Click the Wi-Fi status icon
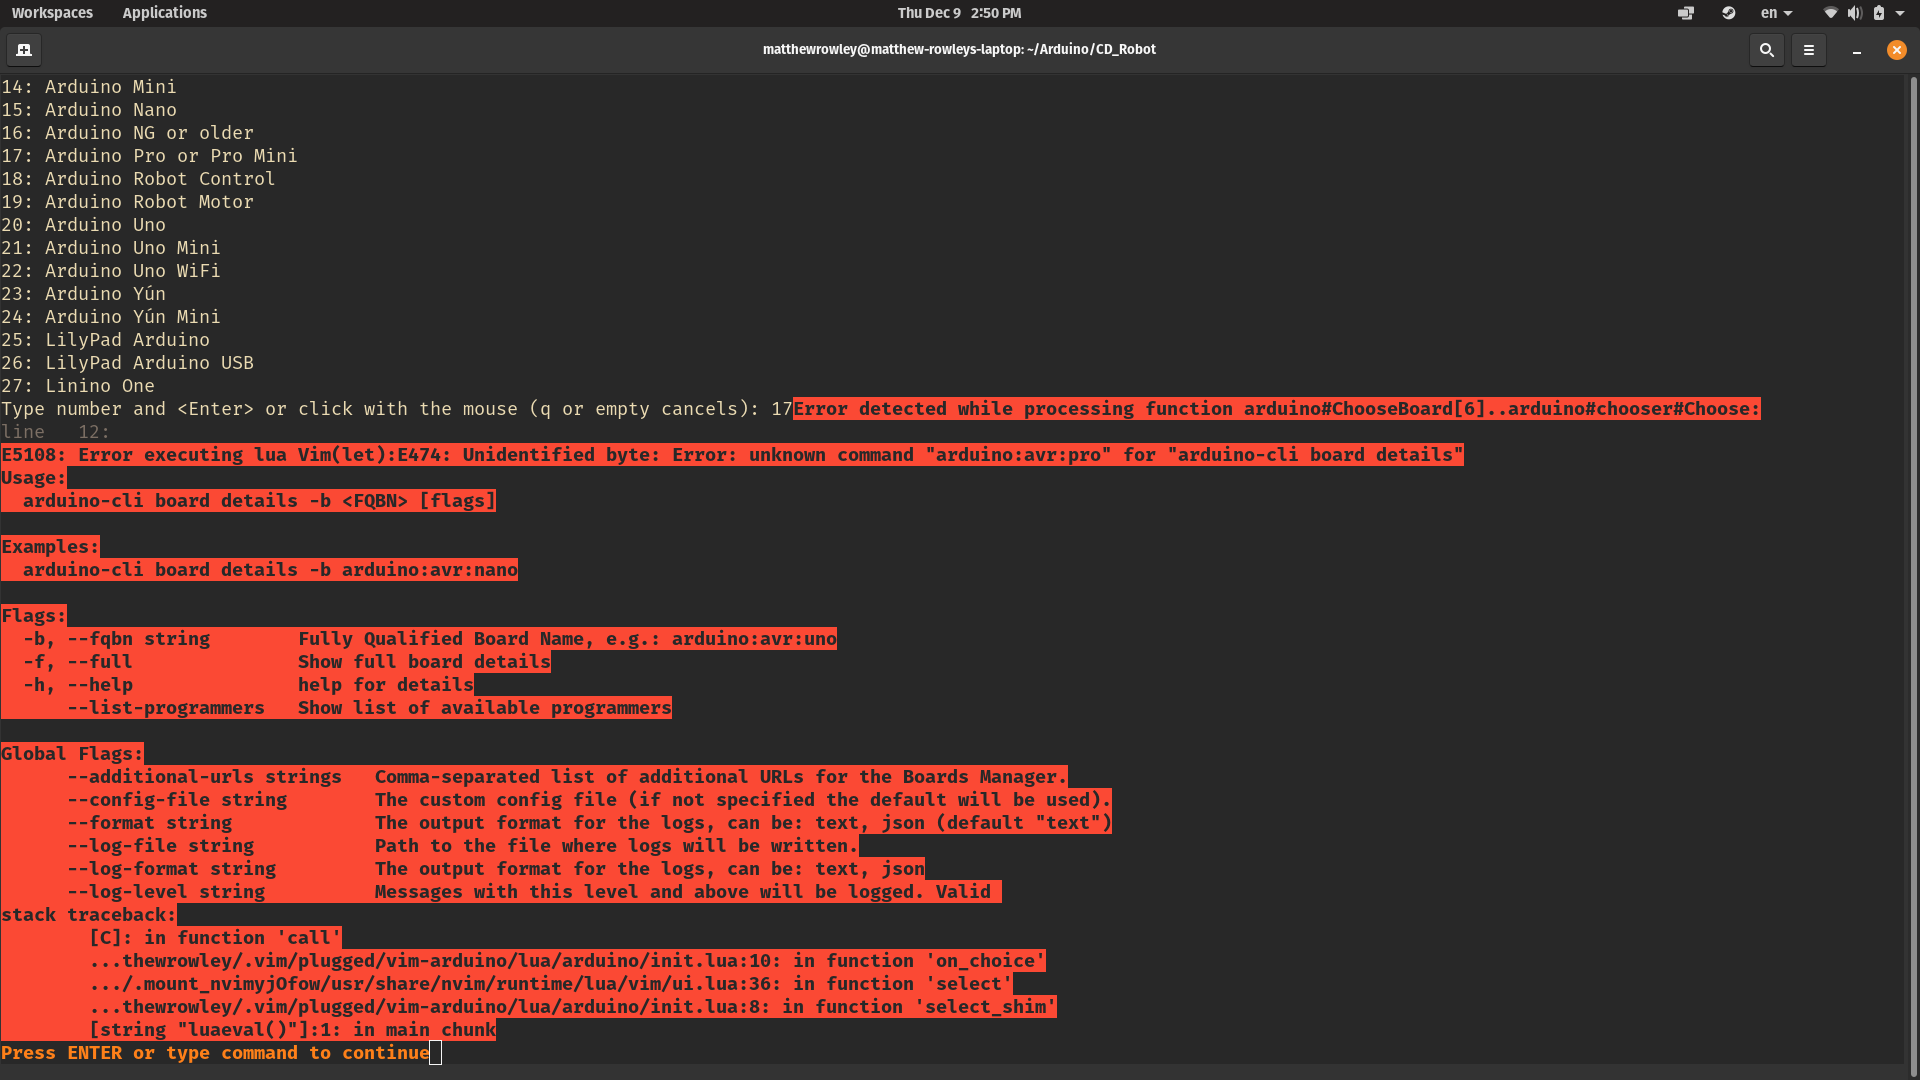 coord(1830,13)
